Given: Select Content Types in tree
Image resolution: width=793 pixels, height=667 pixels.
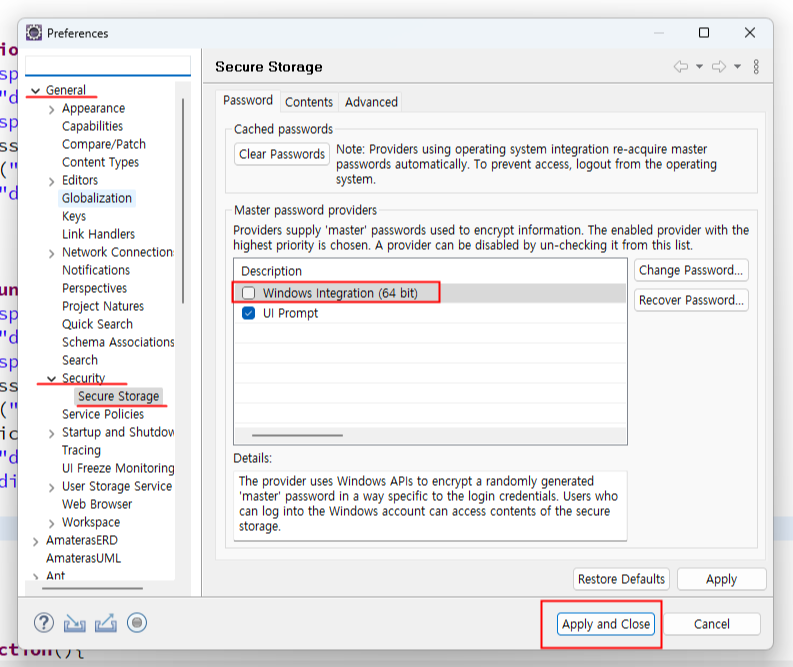Looking at the screenshot, I should point(100,162).
